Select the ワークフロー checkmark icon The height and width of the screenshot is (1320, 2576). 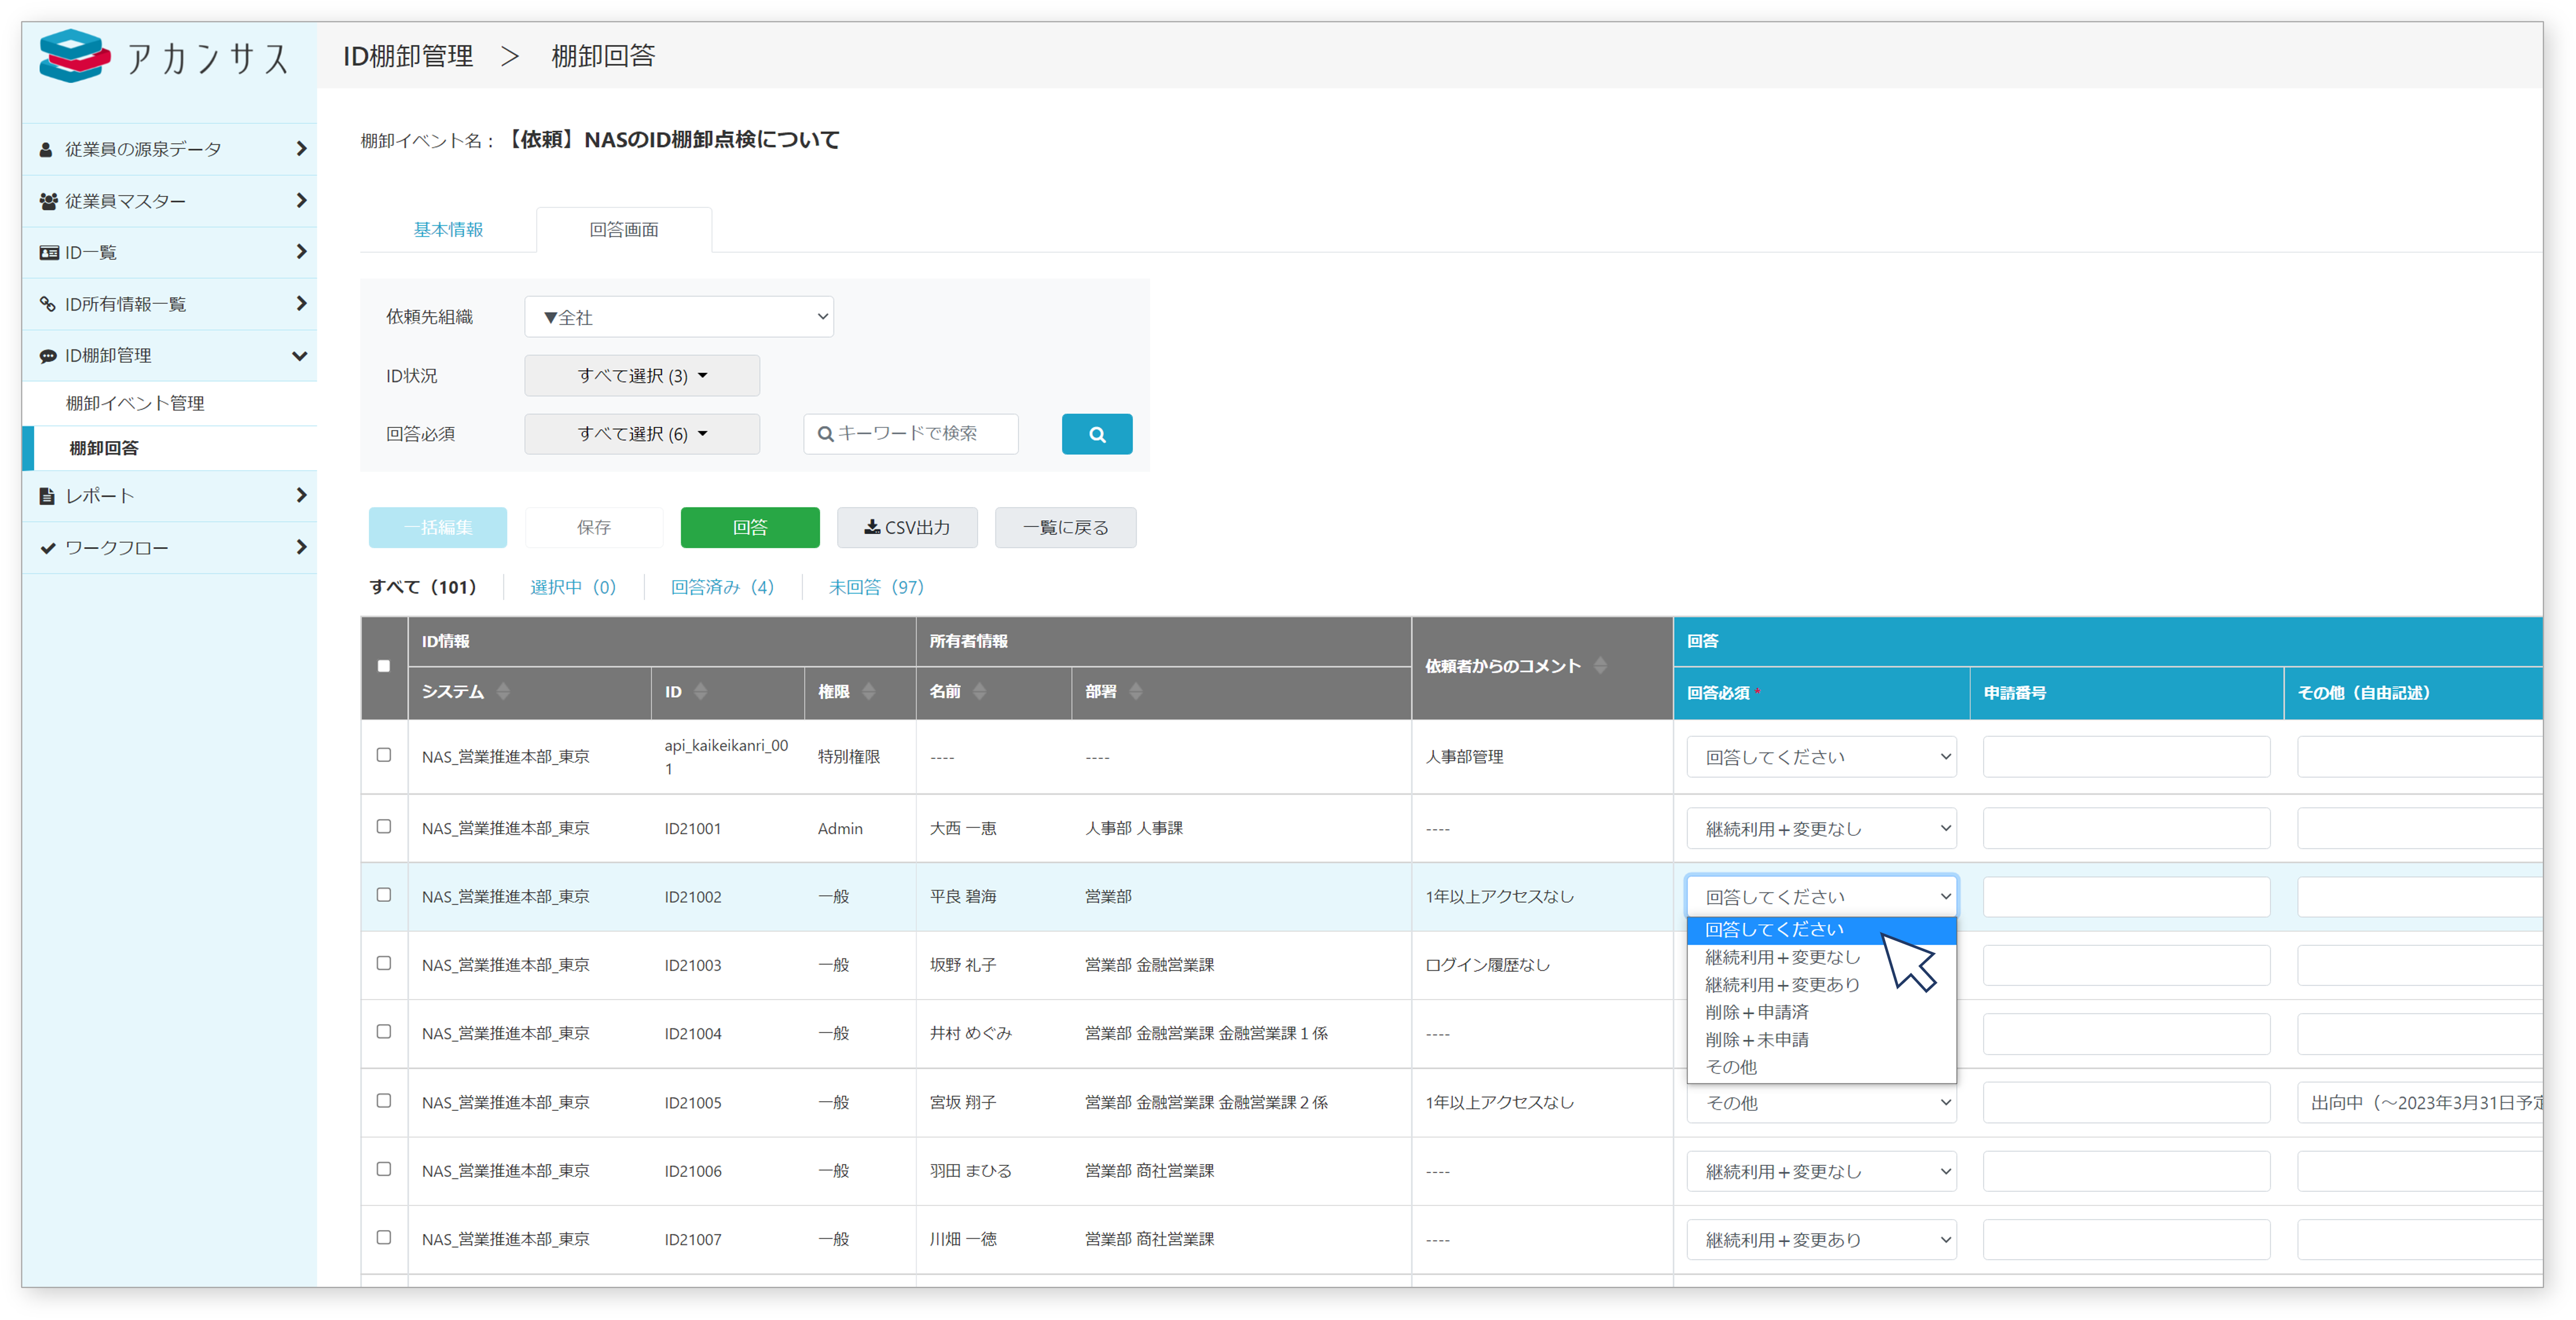pos(46,547)
